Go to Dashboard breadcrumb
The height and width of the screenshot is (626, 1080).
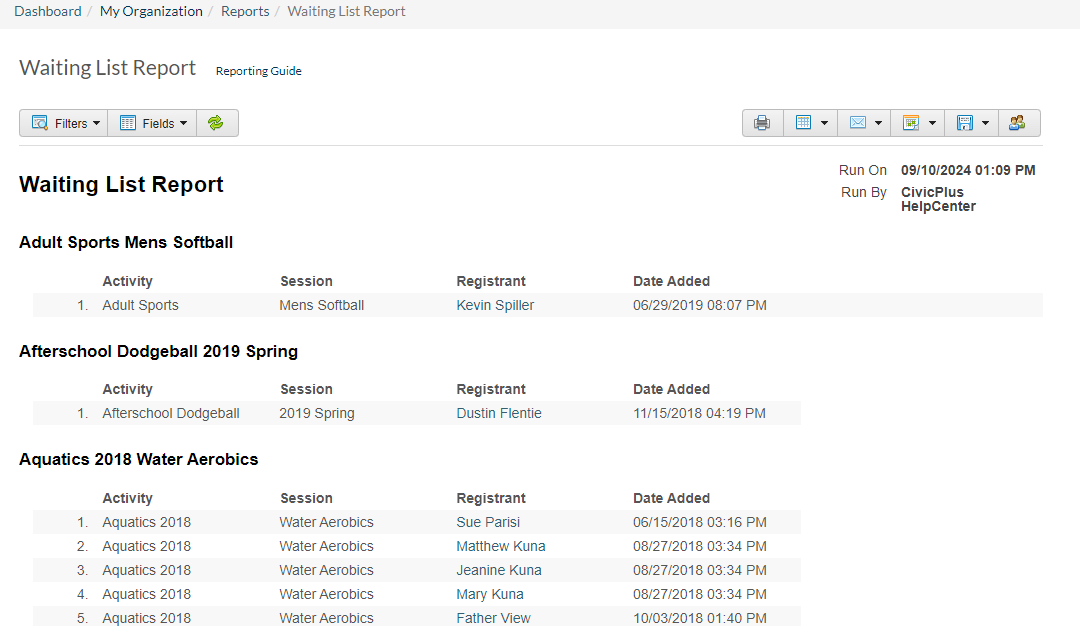pyautogui.click(x=48, y=12)
